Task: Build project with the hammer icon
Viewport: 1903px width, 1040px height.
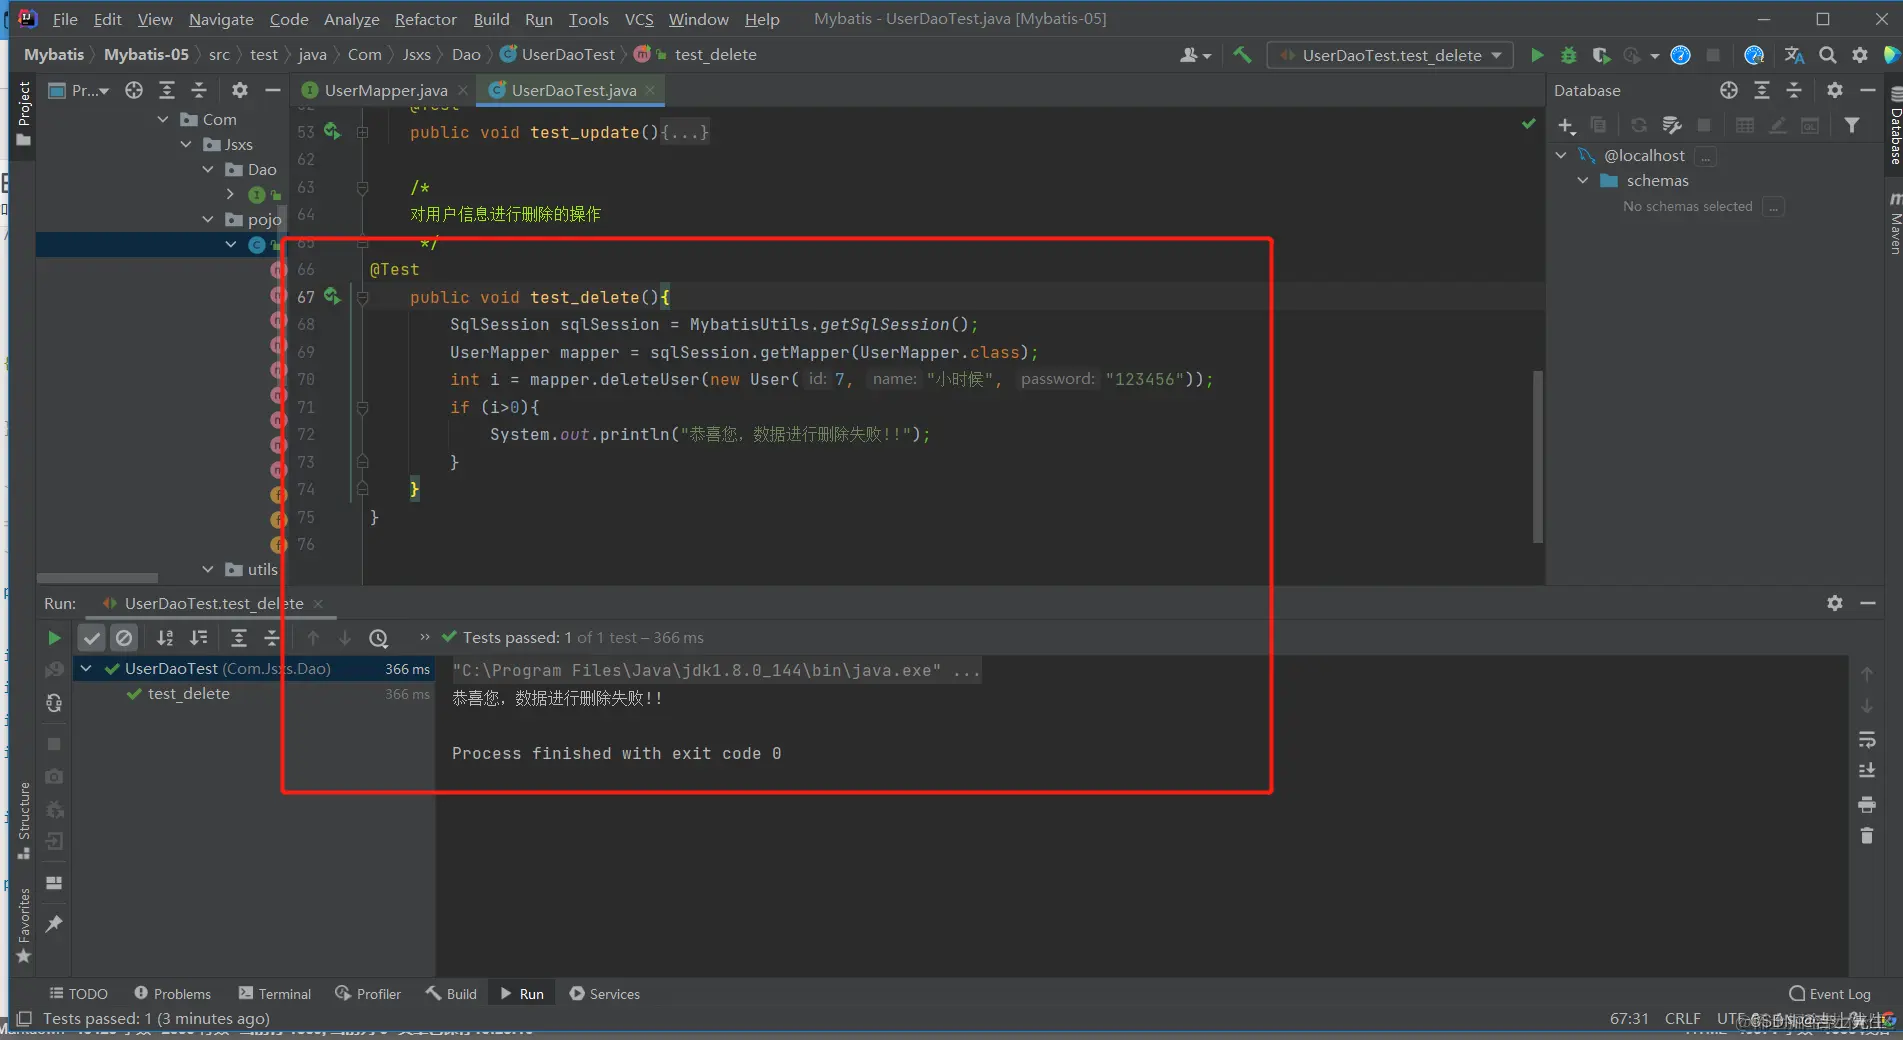Action: click(x=1242, y=55)
